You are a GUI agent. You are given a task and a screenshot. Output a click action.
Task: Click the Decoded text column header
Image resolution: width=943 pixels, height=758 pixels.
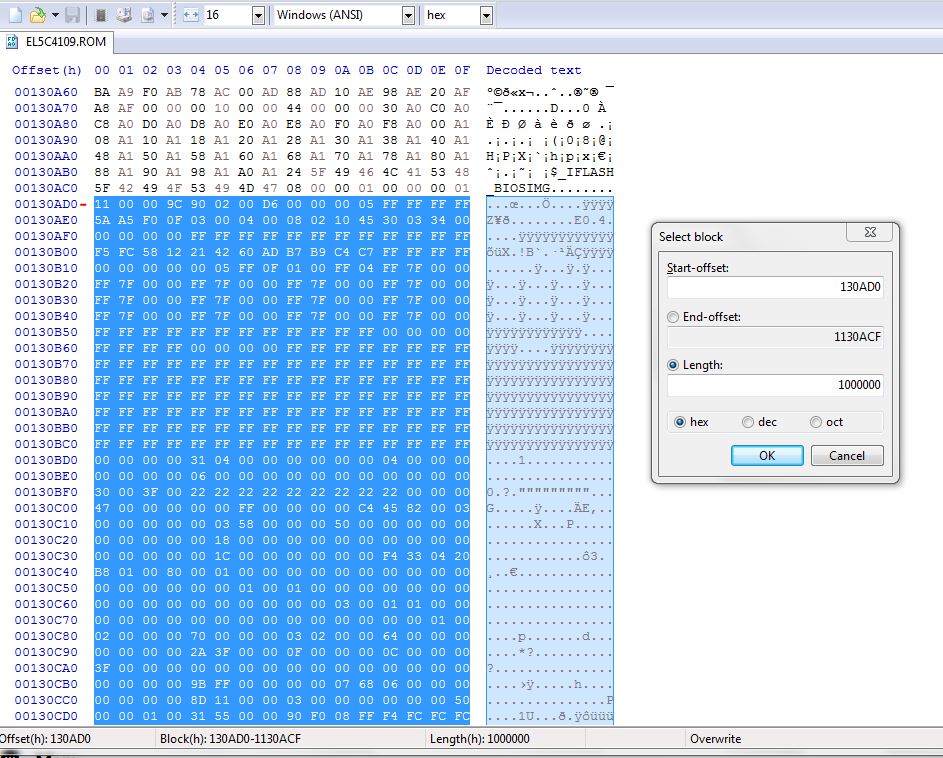[x=533, y=70]
